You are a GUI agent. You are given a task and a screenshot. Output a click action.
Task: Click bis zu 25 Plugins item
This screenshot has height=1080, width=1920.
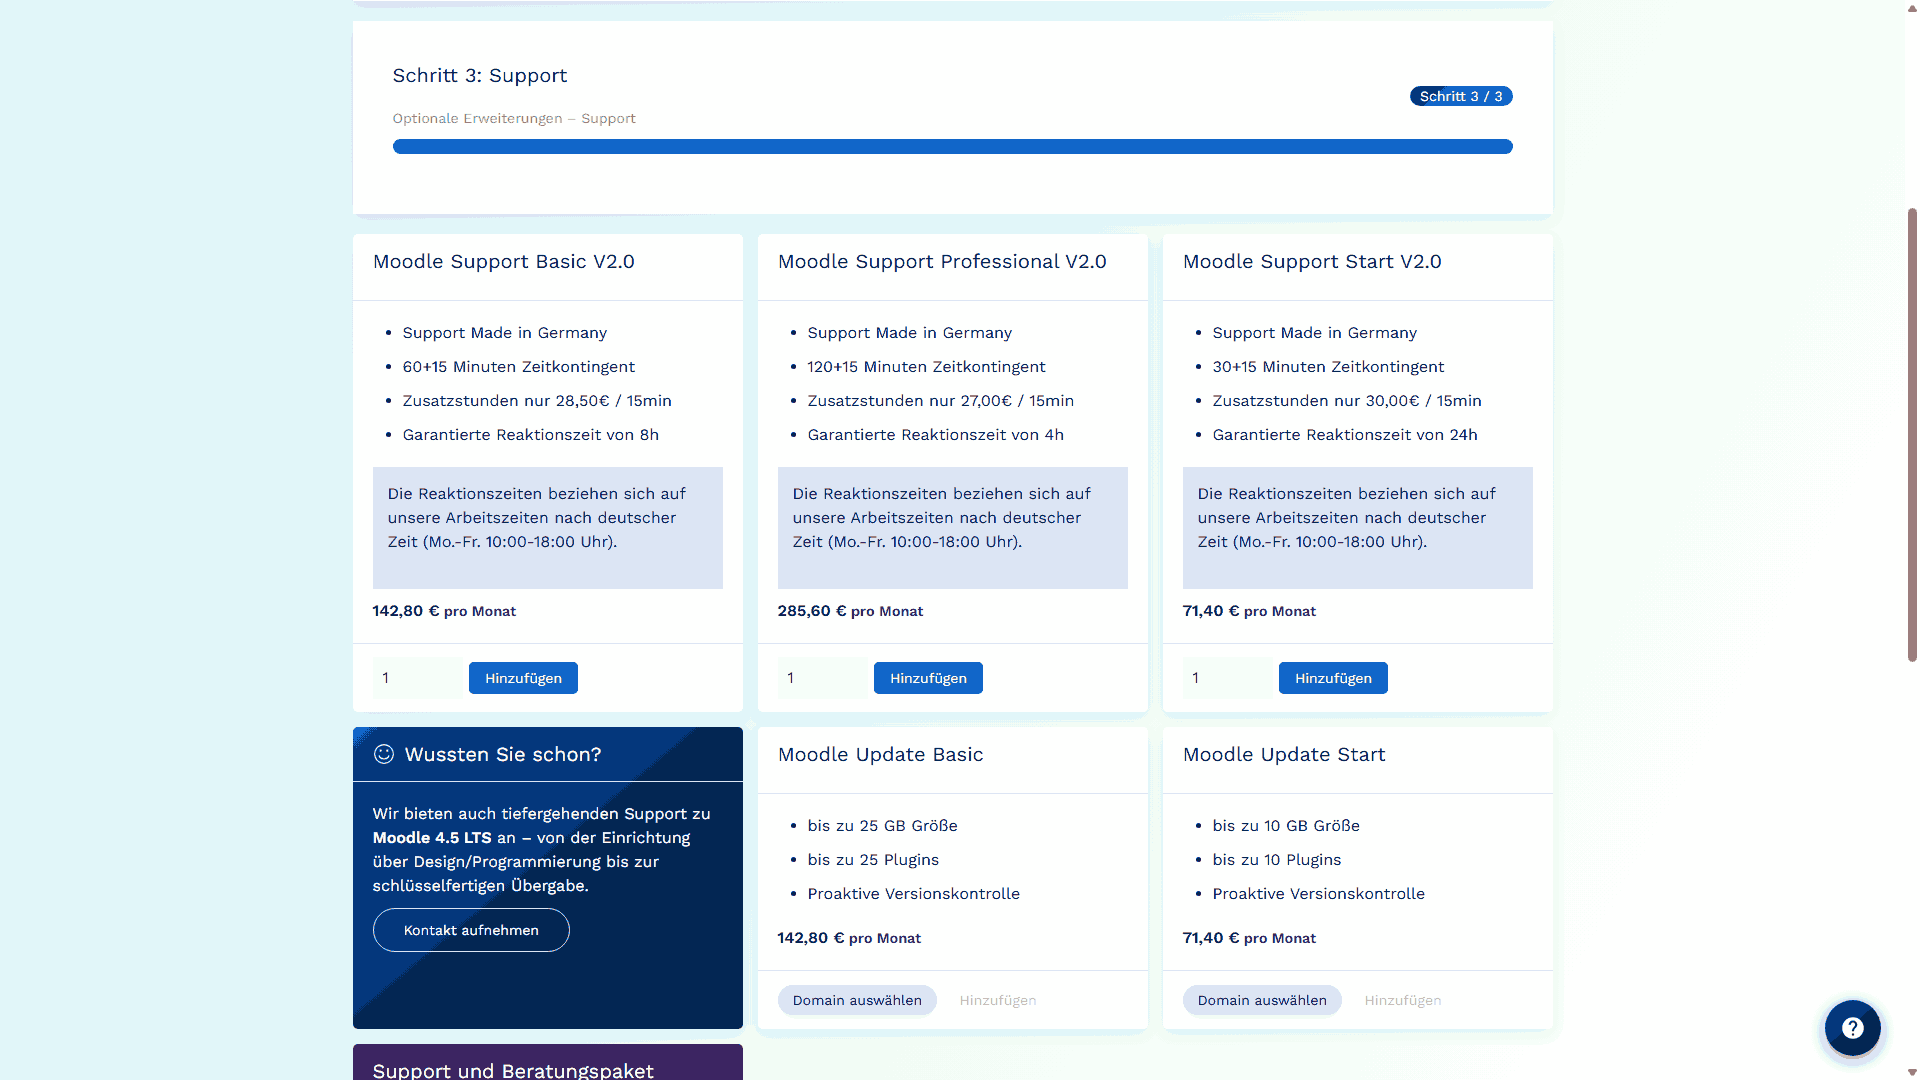873,860
